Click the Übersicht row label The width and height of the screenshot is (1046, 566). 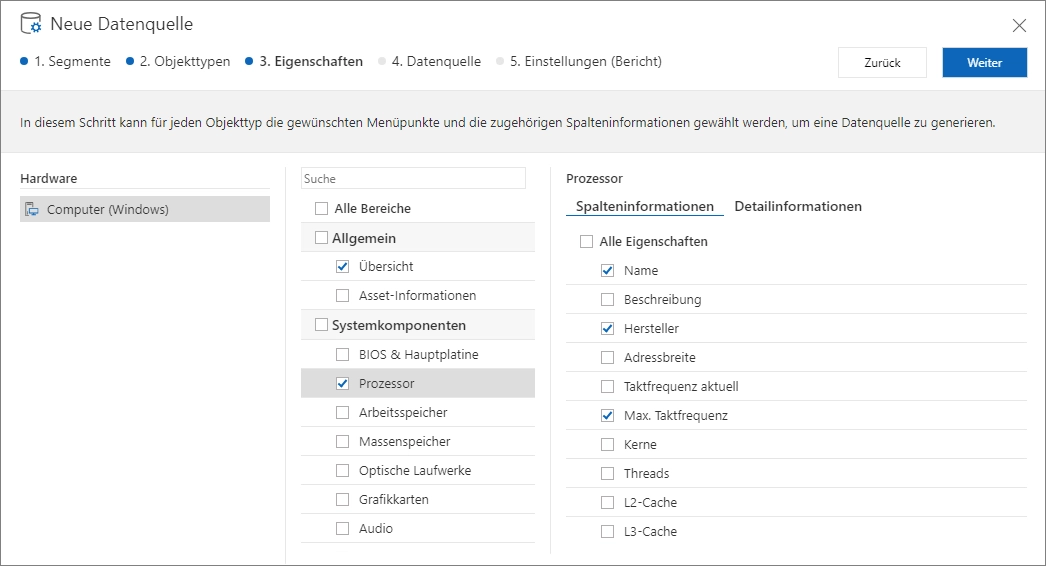pyautogui.click(x=386, y=266)
